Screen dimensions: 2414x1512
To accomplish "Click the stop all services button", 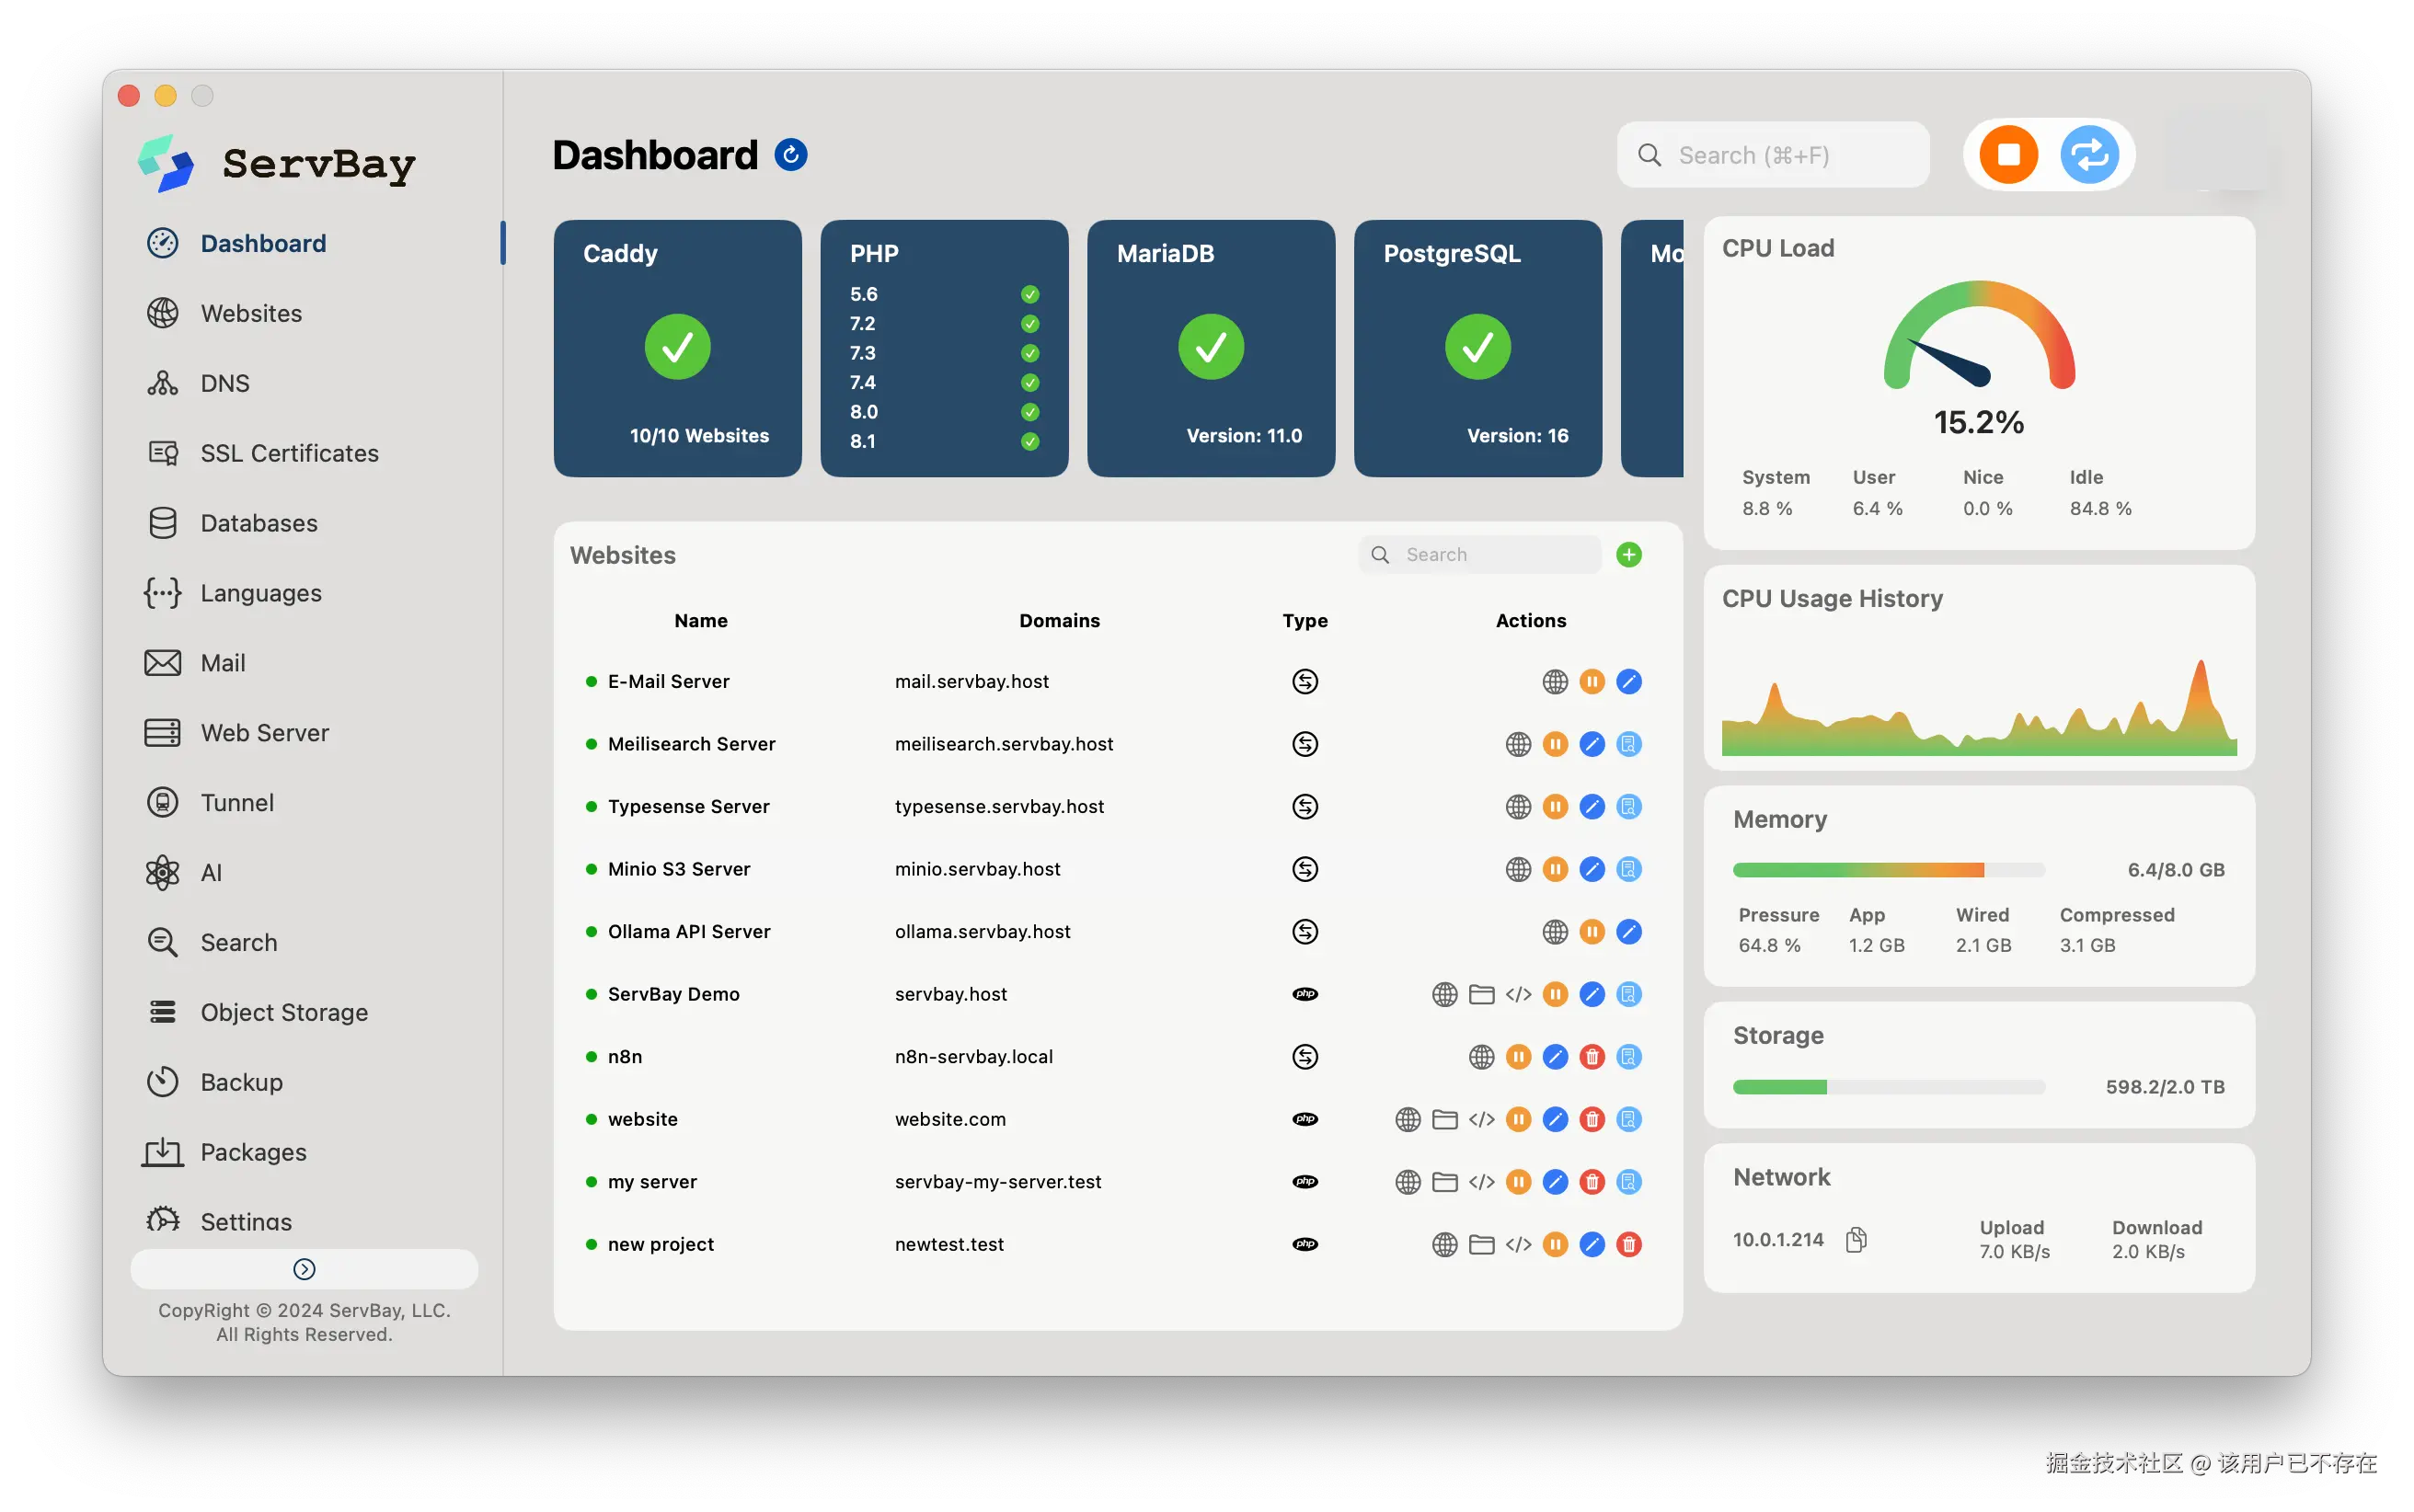I will 2008,155.
